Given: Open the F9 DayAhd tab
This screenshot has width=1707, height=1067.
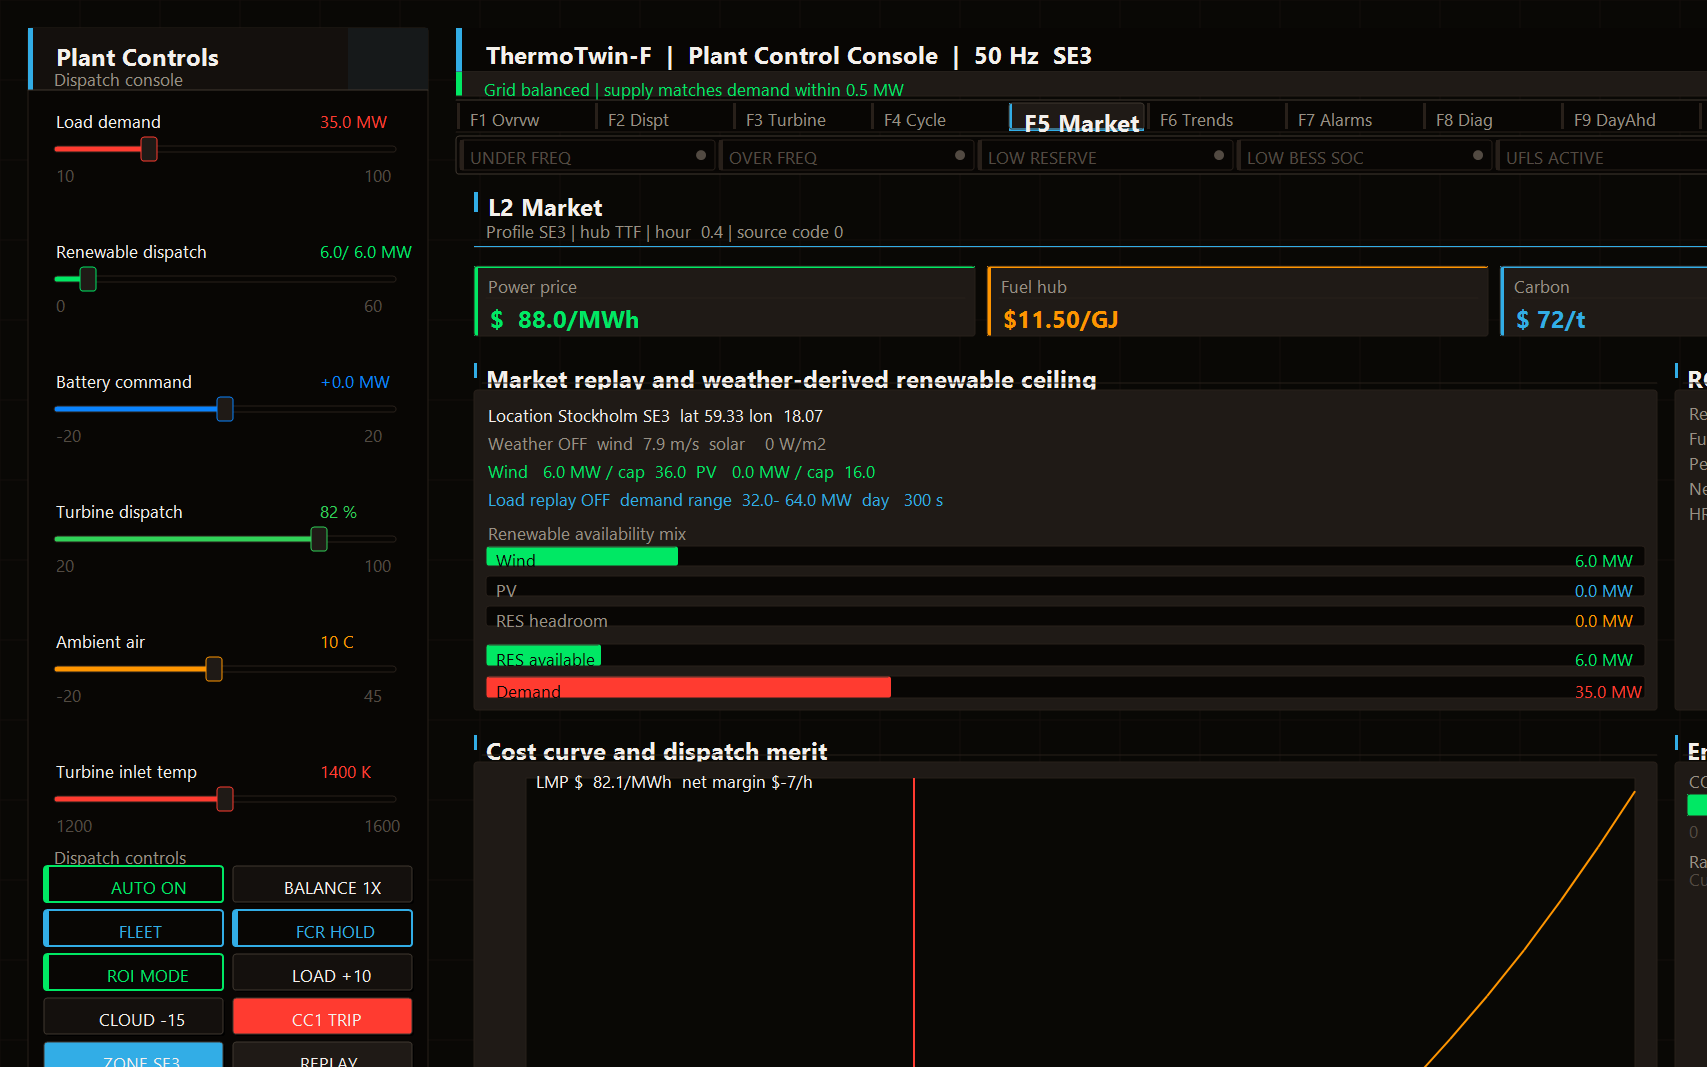Looking at the screenshot, I should (x=1629, y=119).
